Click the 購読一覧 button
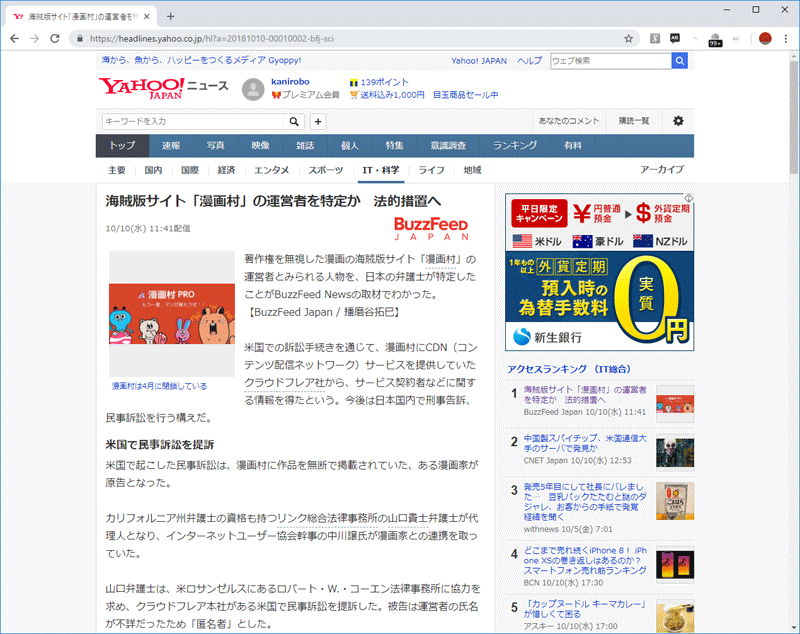 [x=634, y=121]
